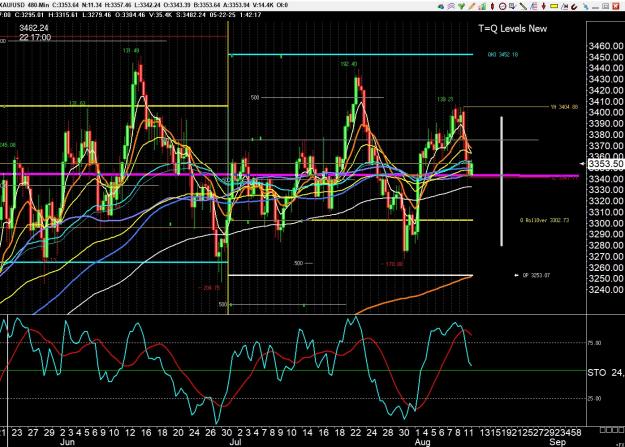Click the 3270.00 price scale label
This screenshot has width=625, height=447.
(x=606, y=256)
